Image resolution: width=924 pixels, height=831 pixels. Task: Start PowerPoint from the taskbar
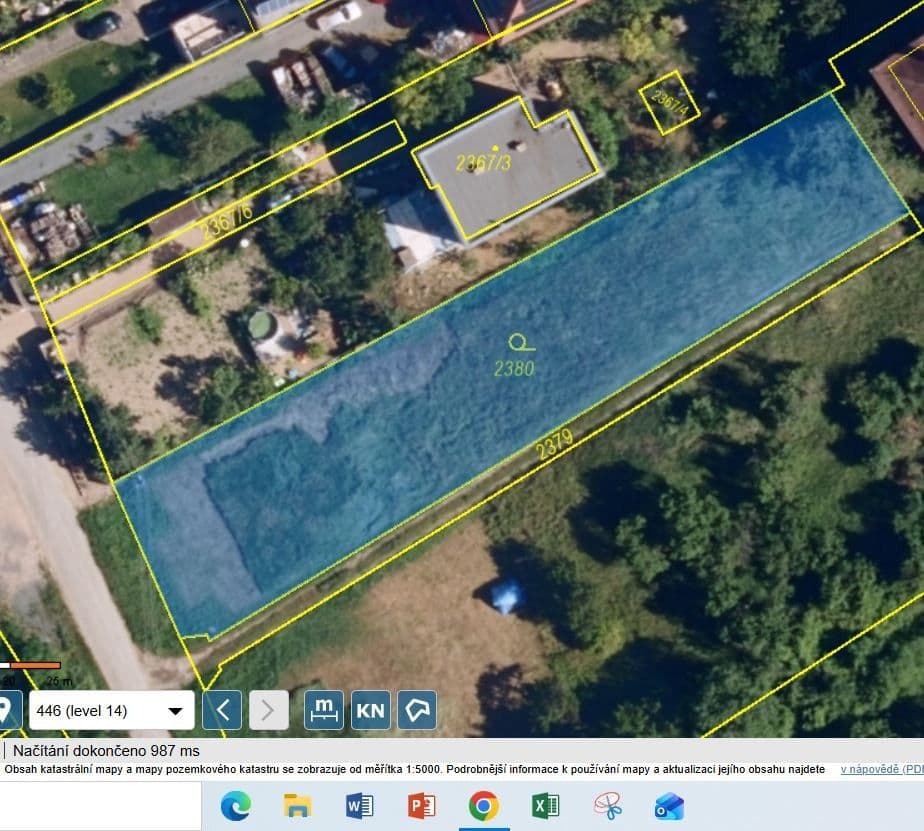click(421, 803)
